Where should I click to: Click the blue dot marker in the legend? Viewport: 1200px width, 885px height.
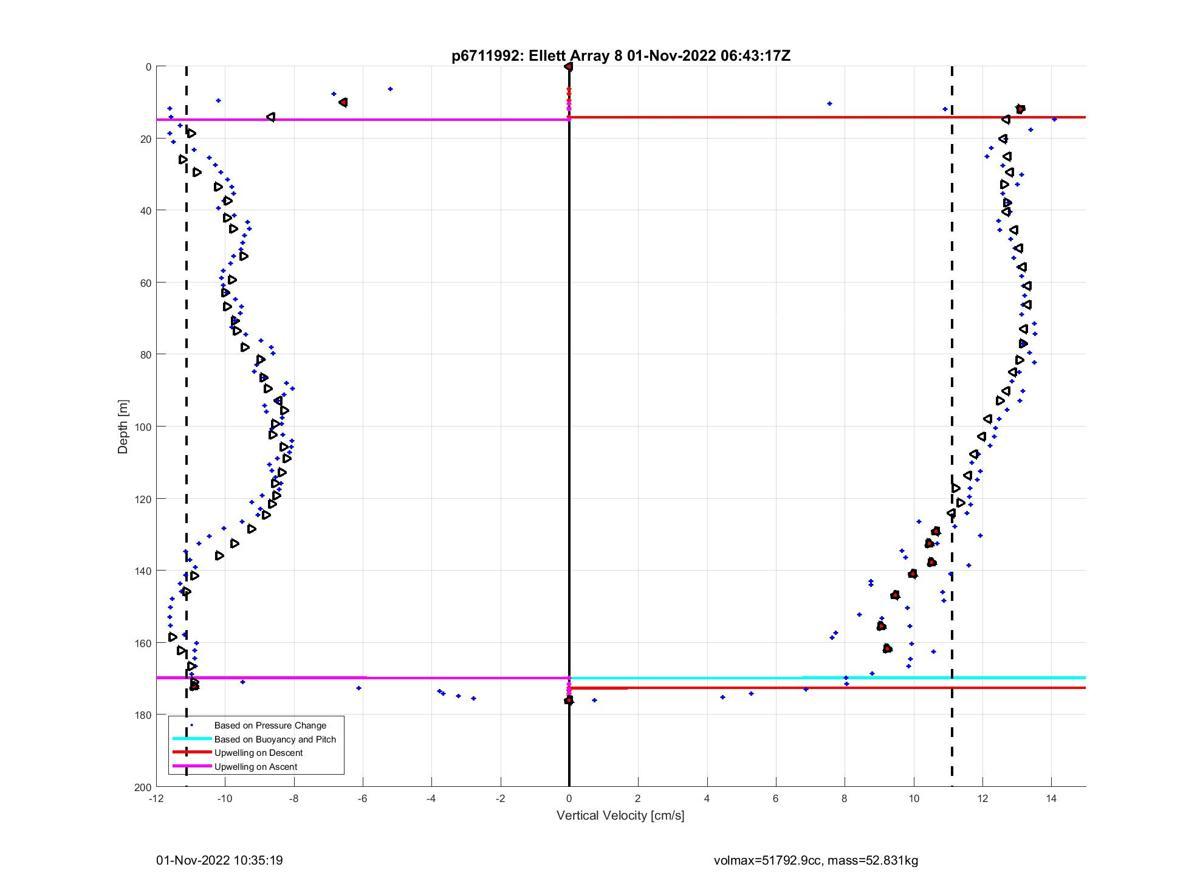coord(192,725)
